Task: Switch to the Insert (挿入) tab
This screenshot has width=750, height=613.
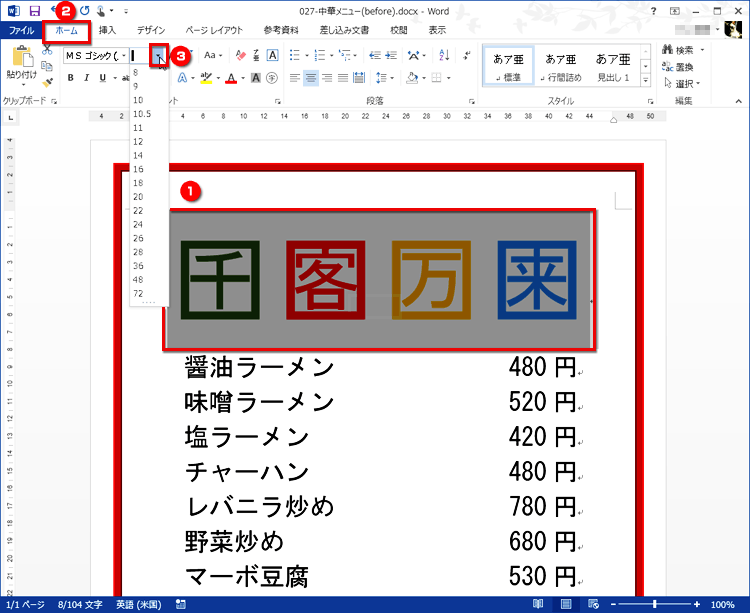Action: pyautogui.click(x=107, y=30)
